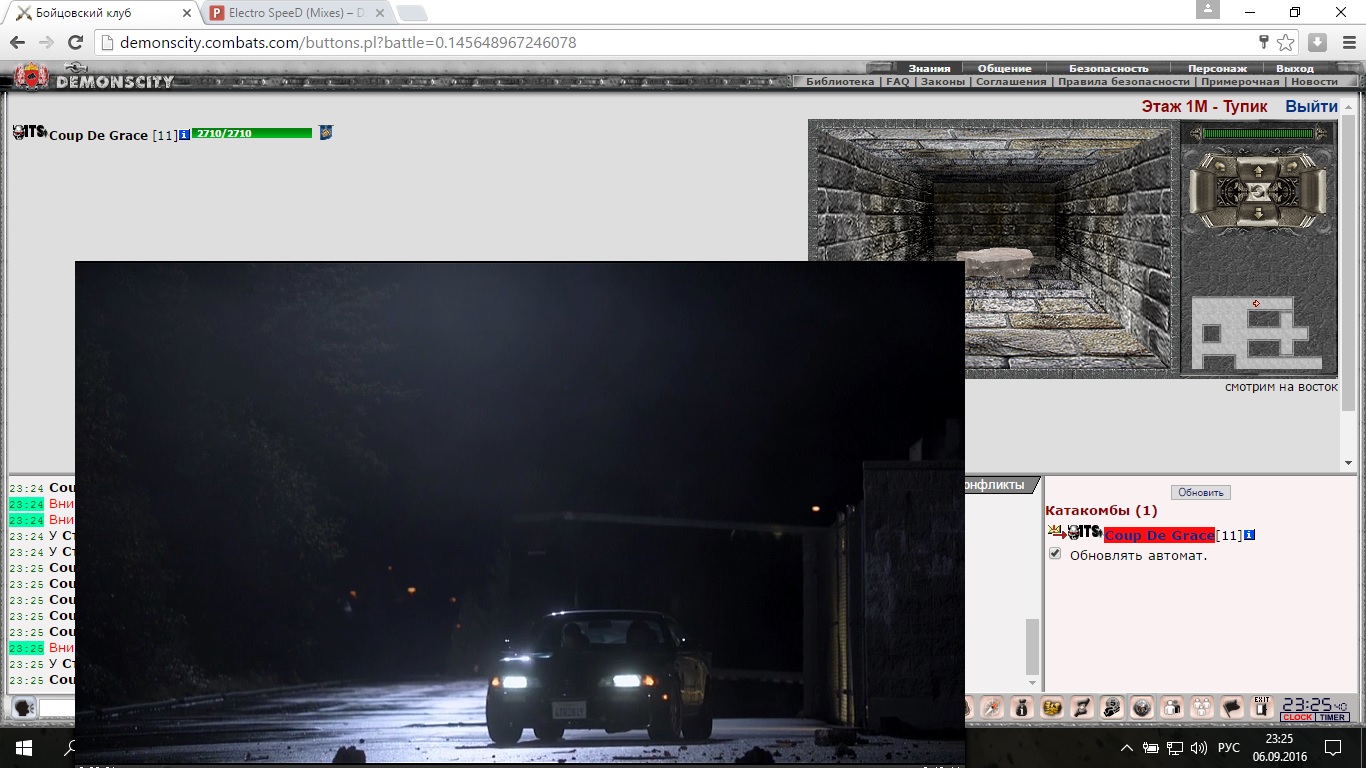Open the Безопасность menu
The image size is (1366, 768).
pyautogui.click(x=1109, y=68)
